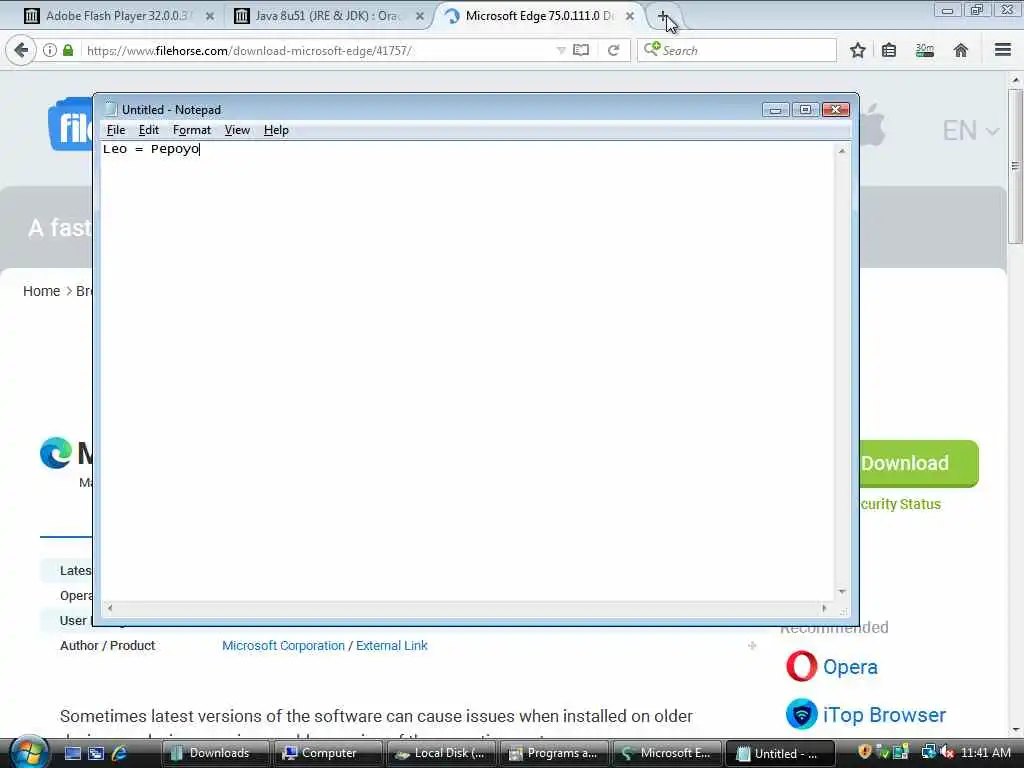Click the 30m toolbar icon

coord(925,50)
